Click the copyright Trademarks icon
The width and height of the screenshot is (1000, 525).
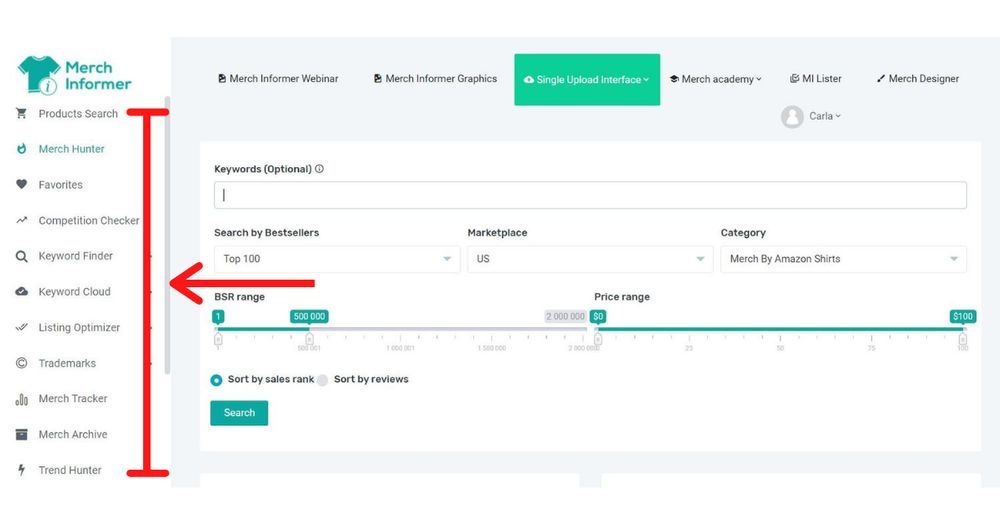(22, 363)
